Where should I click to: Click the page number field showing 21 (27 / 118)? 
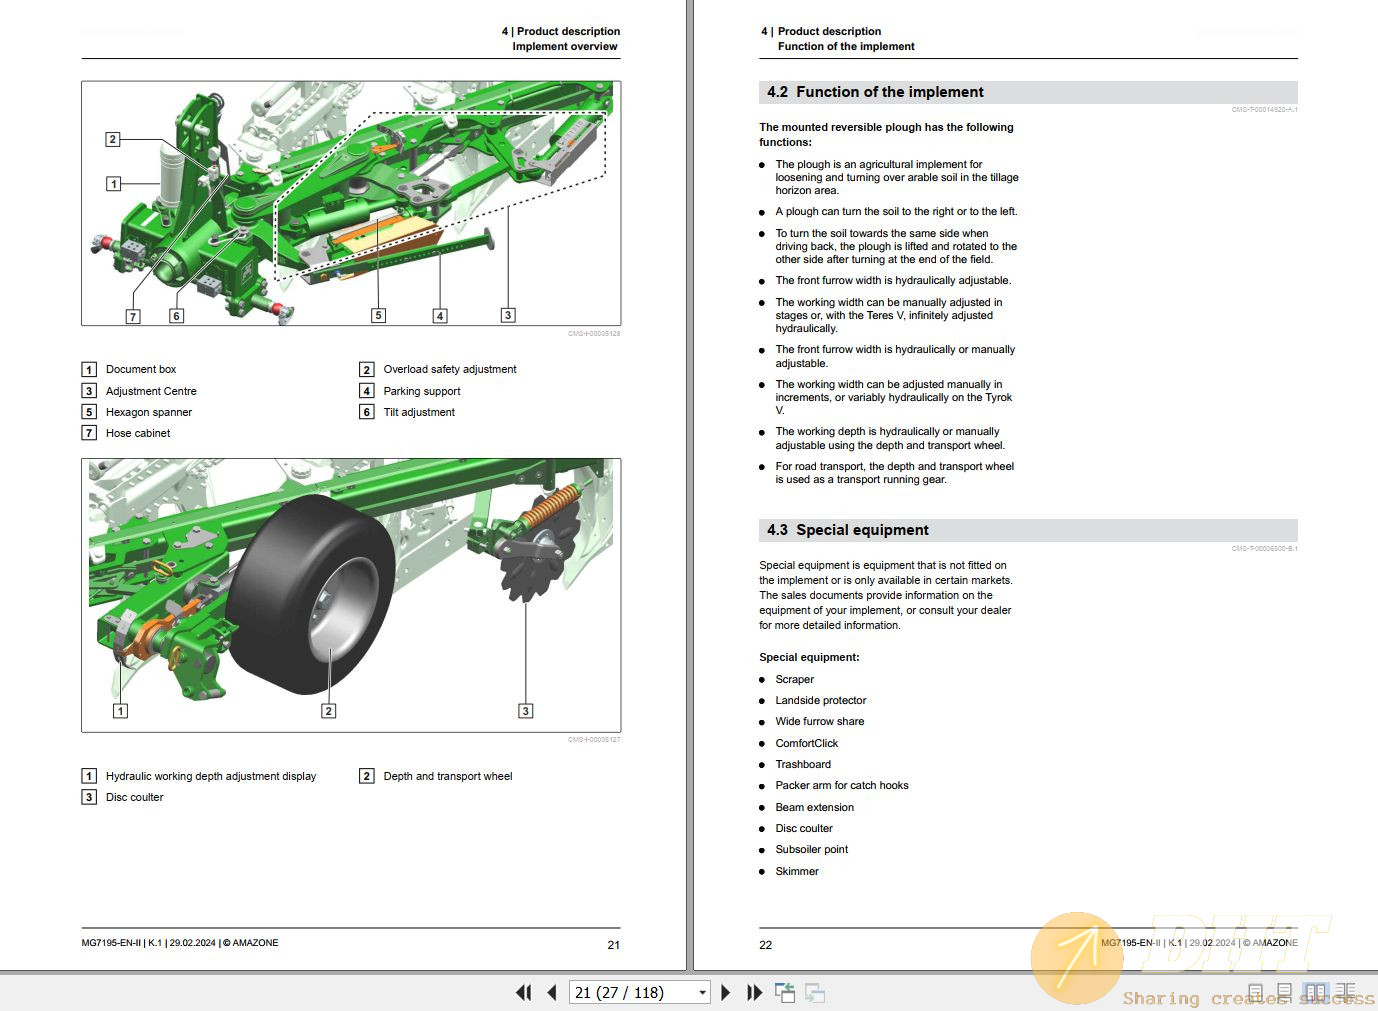[630, 993]
